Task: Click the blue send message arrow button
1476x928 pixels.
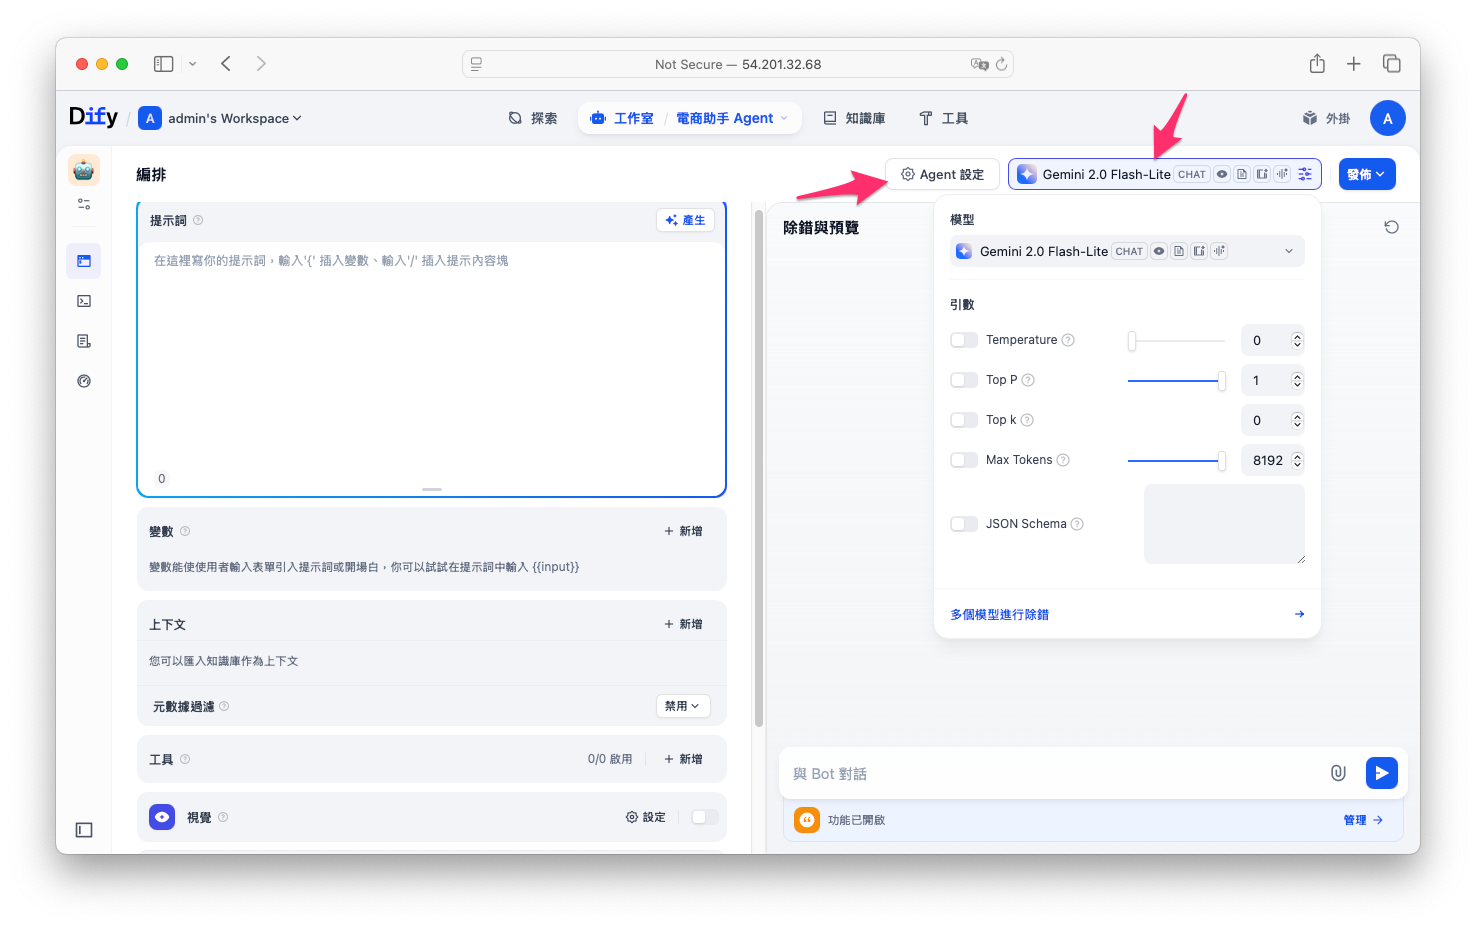Action: (x=1381, y=773)
